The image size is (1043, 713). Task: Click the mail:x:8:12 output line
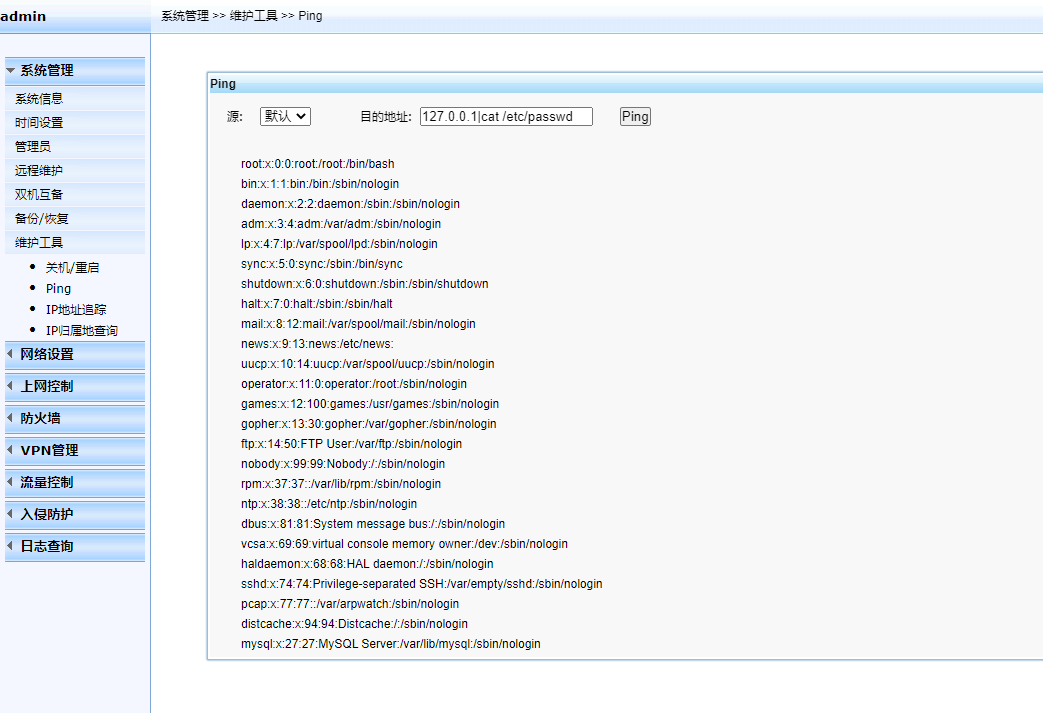[x=359, y=323]
